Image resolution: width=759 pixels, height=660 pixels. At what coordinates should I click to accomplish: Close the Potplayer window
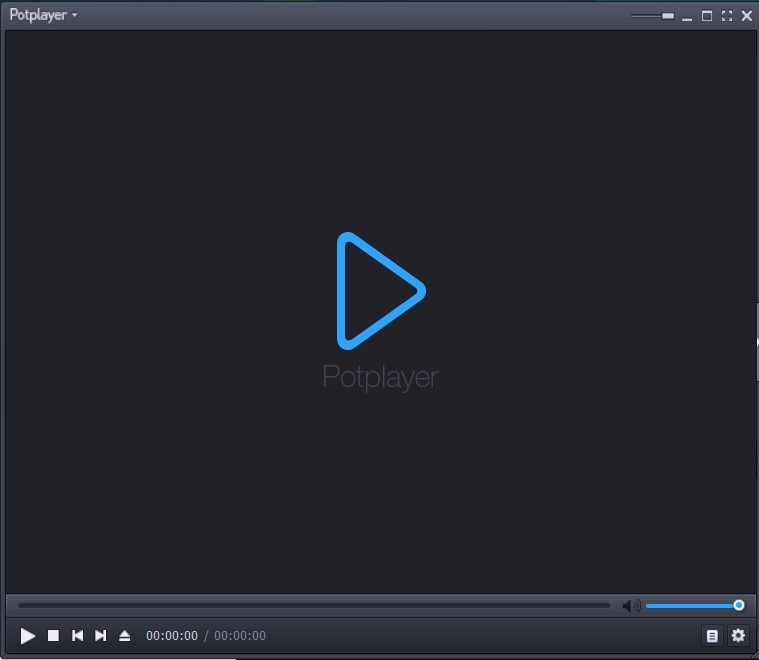click(x=747, y=16)
